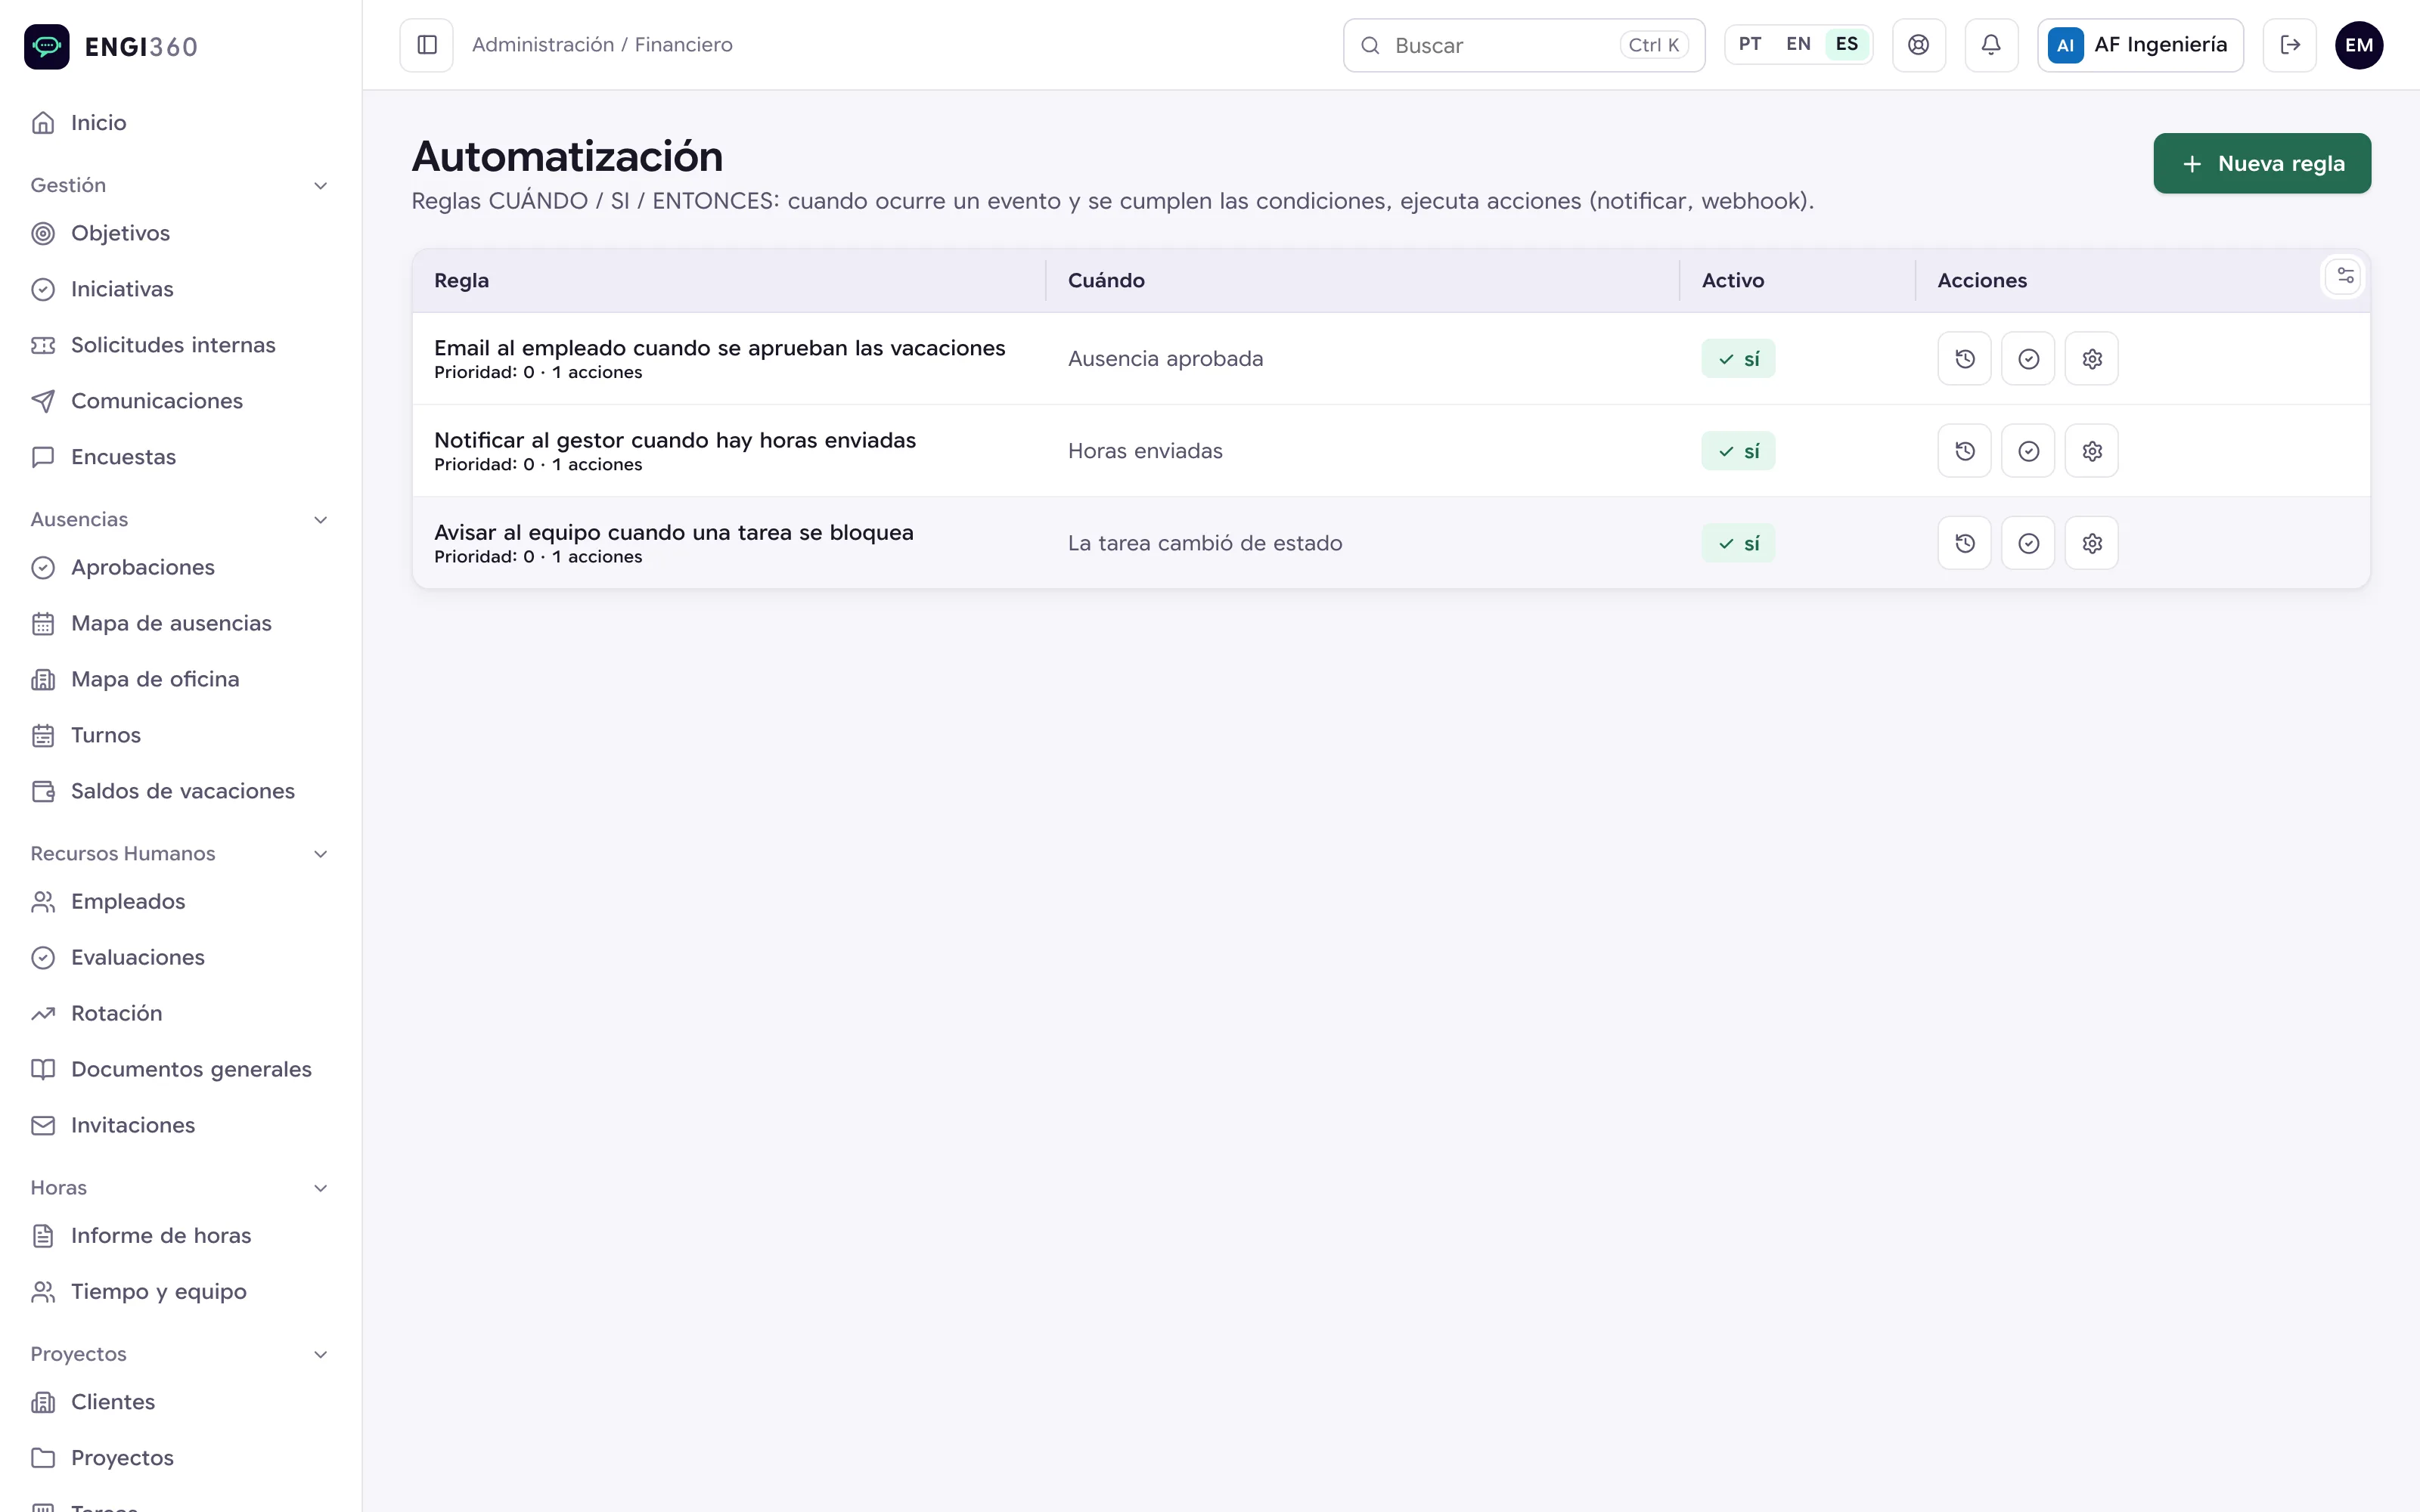Open AF Ingeniería company selector
This screenshot has height=1512, width=2420.
click(2140, 45)
